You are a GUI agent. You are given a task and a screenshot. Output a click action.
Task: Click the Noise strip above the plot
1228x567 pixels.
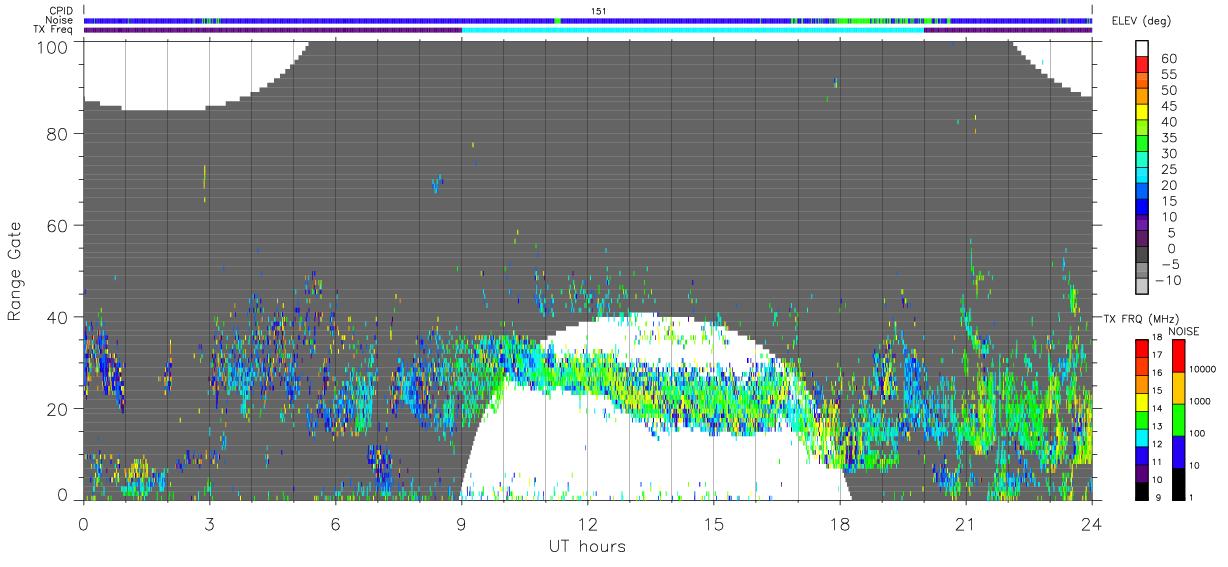[x=588, y=20]
